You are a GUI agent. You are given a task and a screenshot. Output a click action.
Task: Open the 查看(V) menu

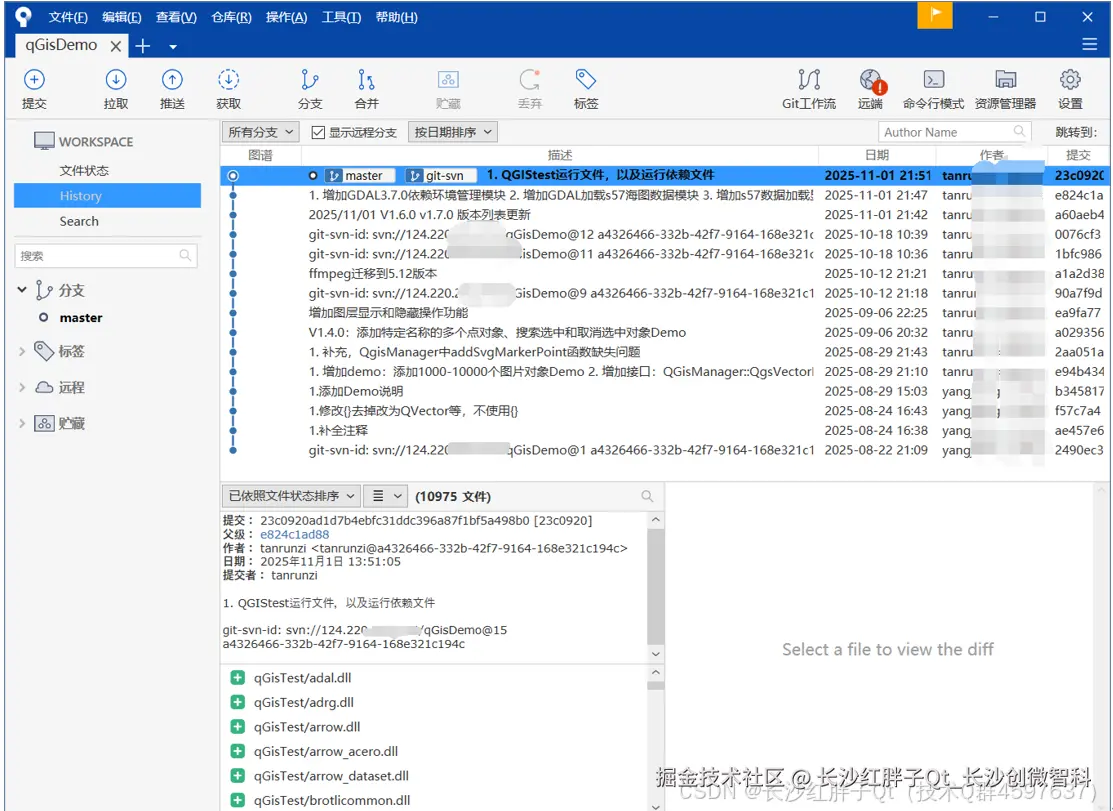[176, 17]
